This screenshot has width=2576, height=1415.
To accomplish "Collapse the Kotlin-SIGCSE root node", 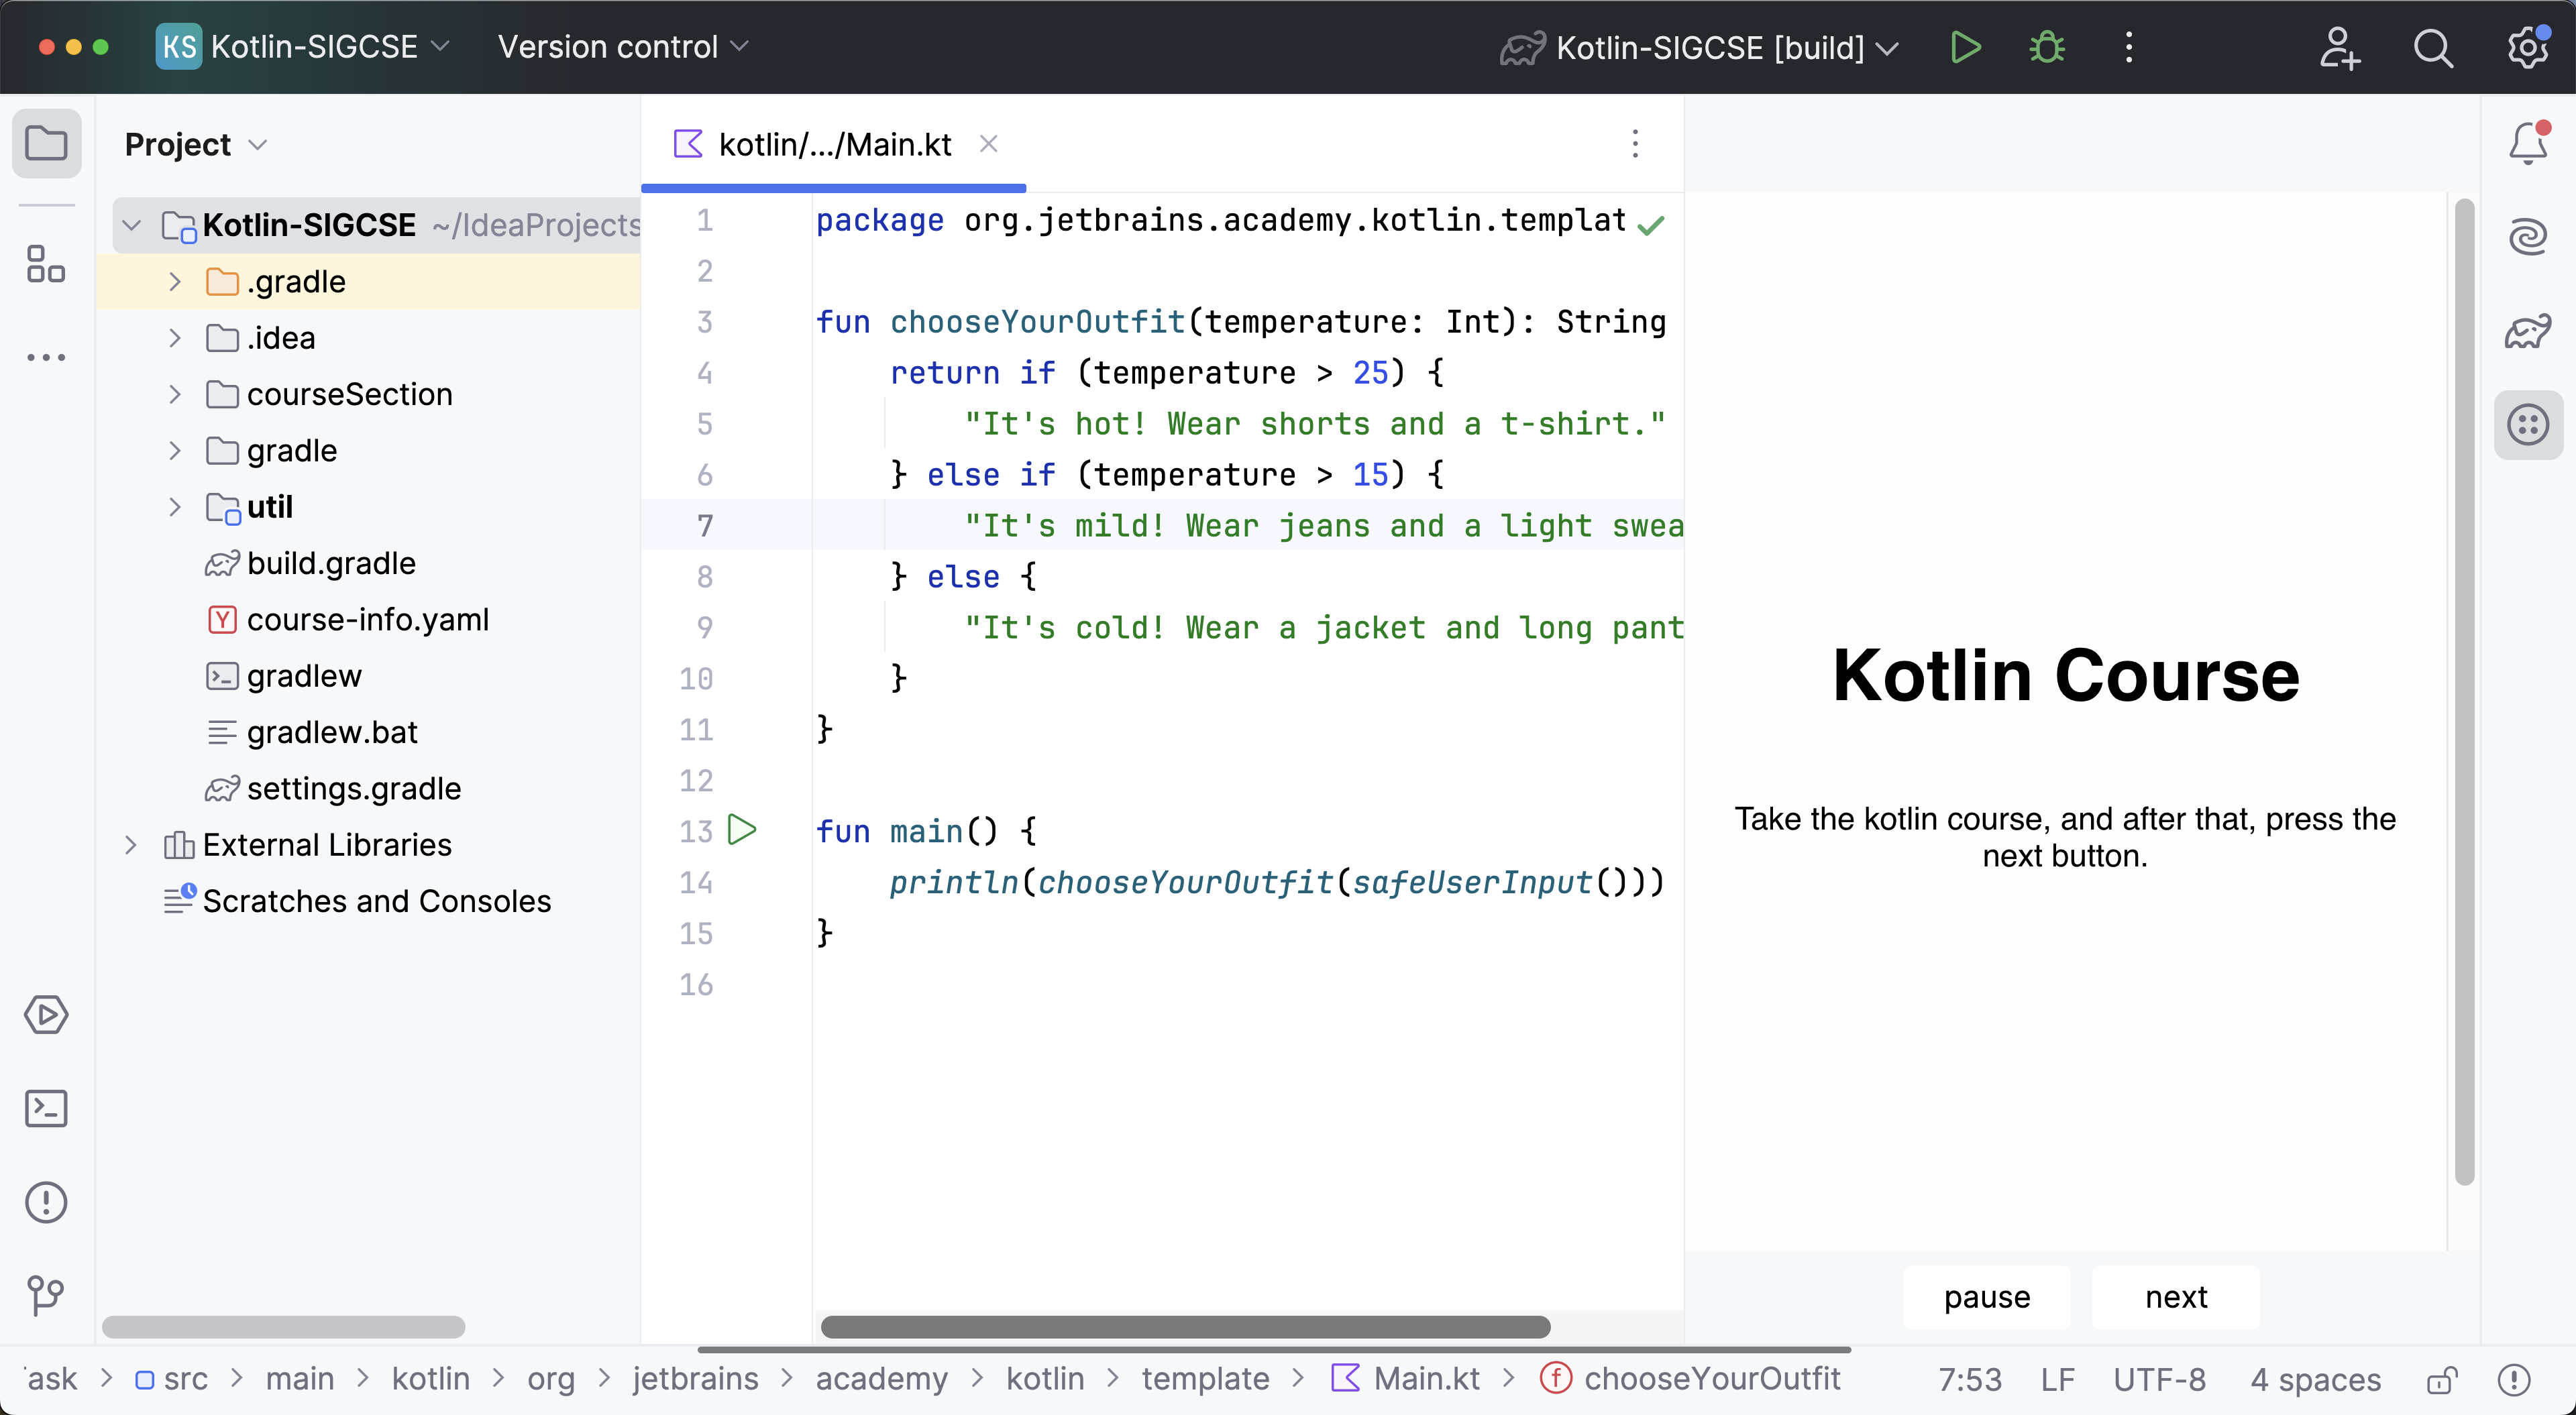I will pos(131,225).
